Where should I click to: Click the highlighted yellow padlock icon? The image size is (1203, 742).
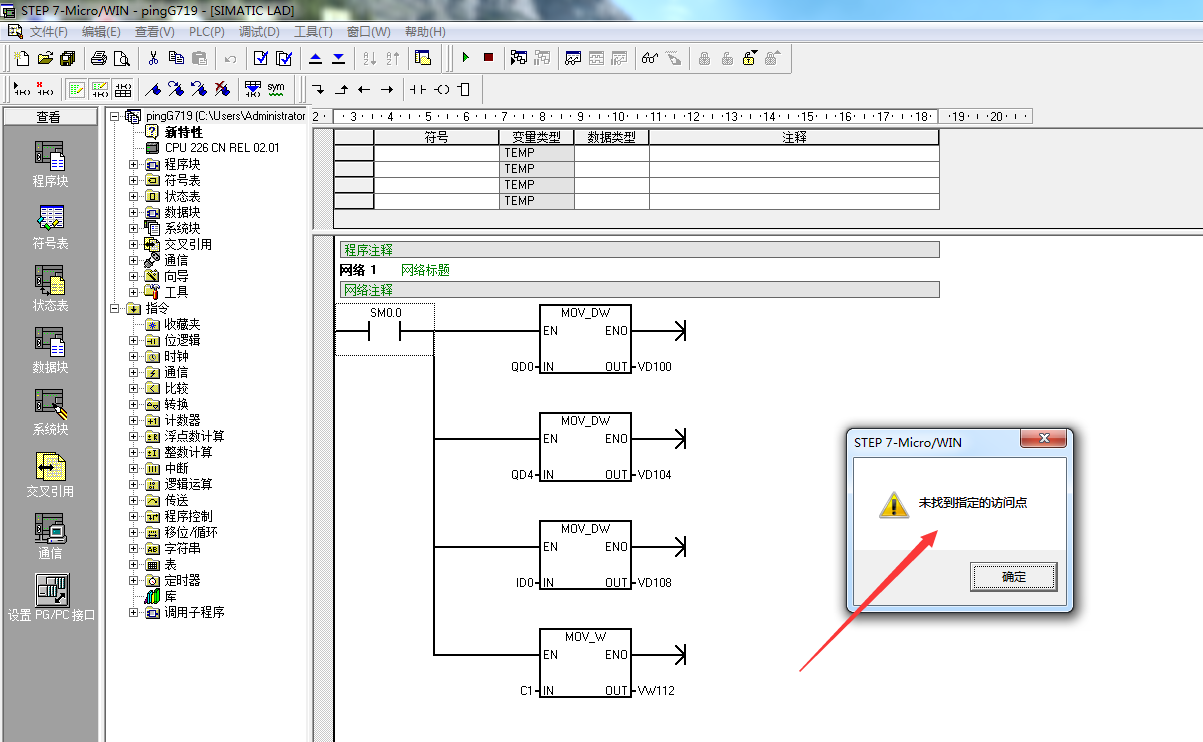pyautogui.click(x=749, y=58)
